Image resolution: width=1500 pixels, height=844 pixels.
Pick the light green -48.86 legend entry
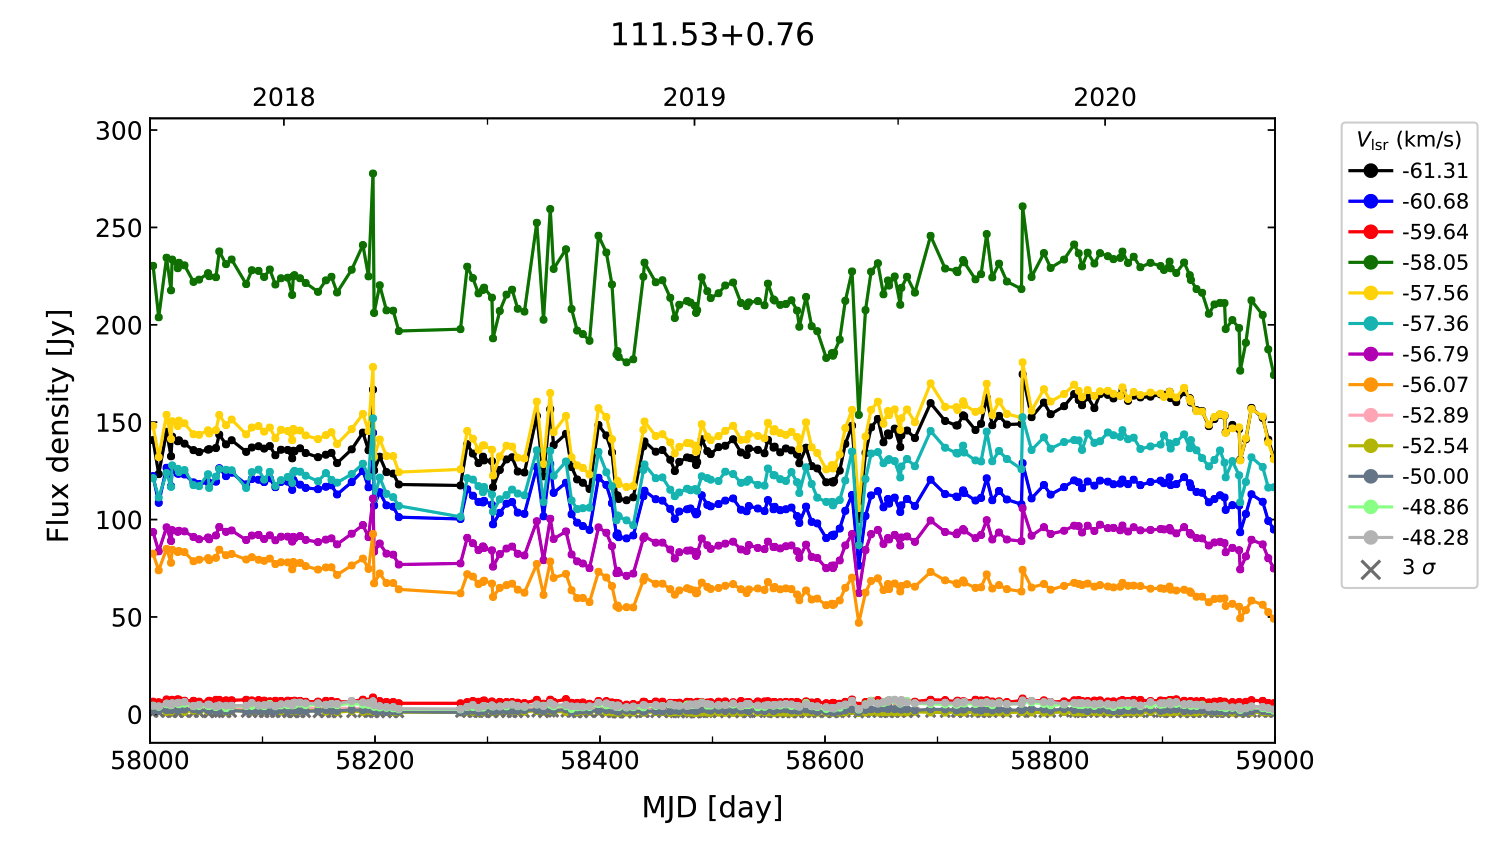click(1408, 507)
